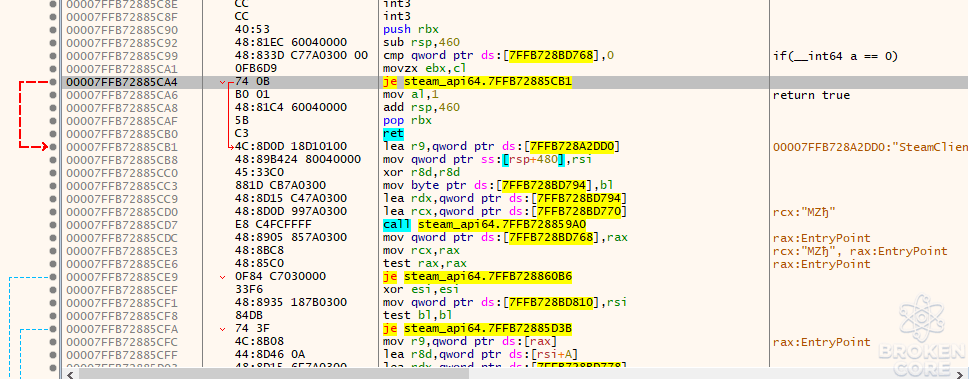Toggle breakpoint dot at address 00007FFB72885CD7
The width and height of the screenshot is (969, 379).
point(53,224)
